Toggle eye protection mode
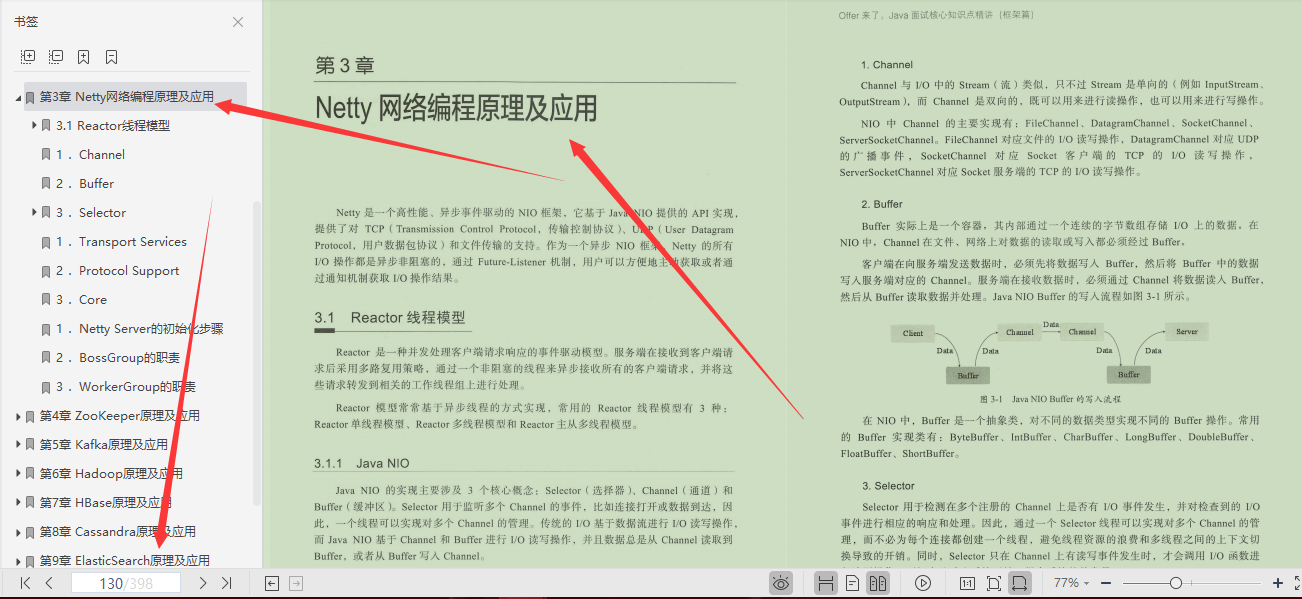 [781, 583]
